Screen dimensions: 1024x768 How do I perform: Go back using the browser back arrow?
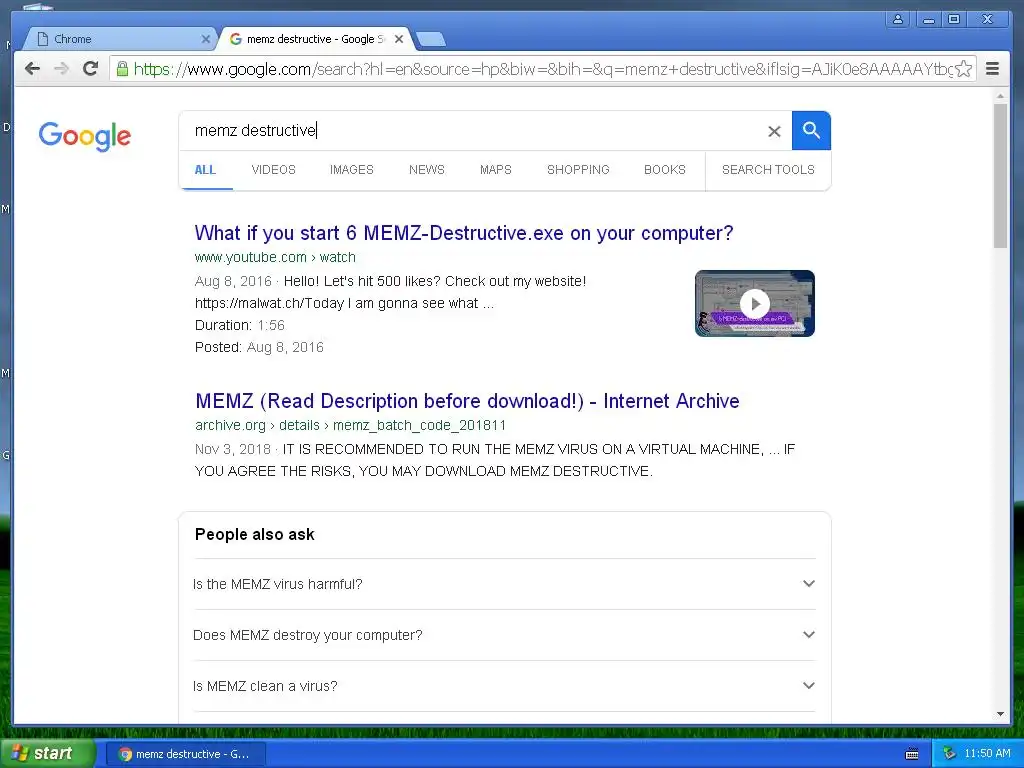(32, 69)
